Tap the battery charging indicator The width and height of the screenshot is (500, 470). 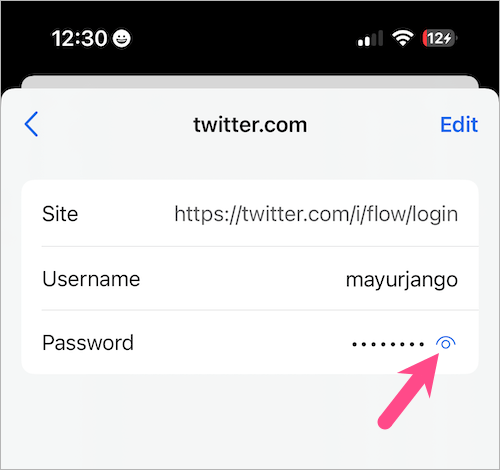point(439,38)
